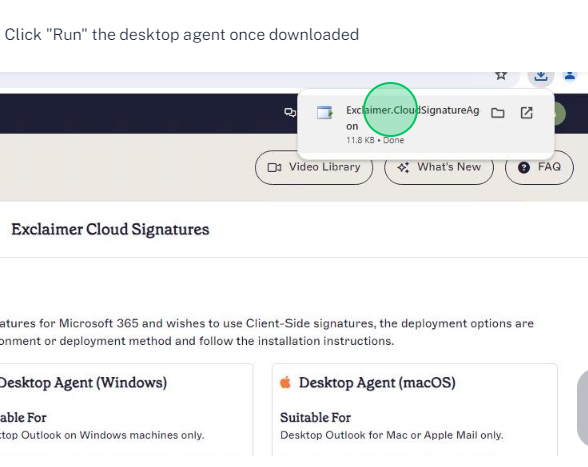Viewport: 588px width, 467px height.
Task: Open the browser profile avatar icon
Action: 570,75
